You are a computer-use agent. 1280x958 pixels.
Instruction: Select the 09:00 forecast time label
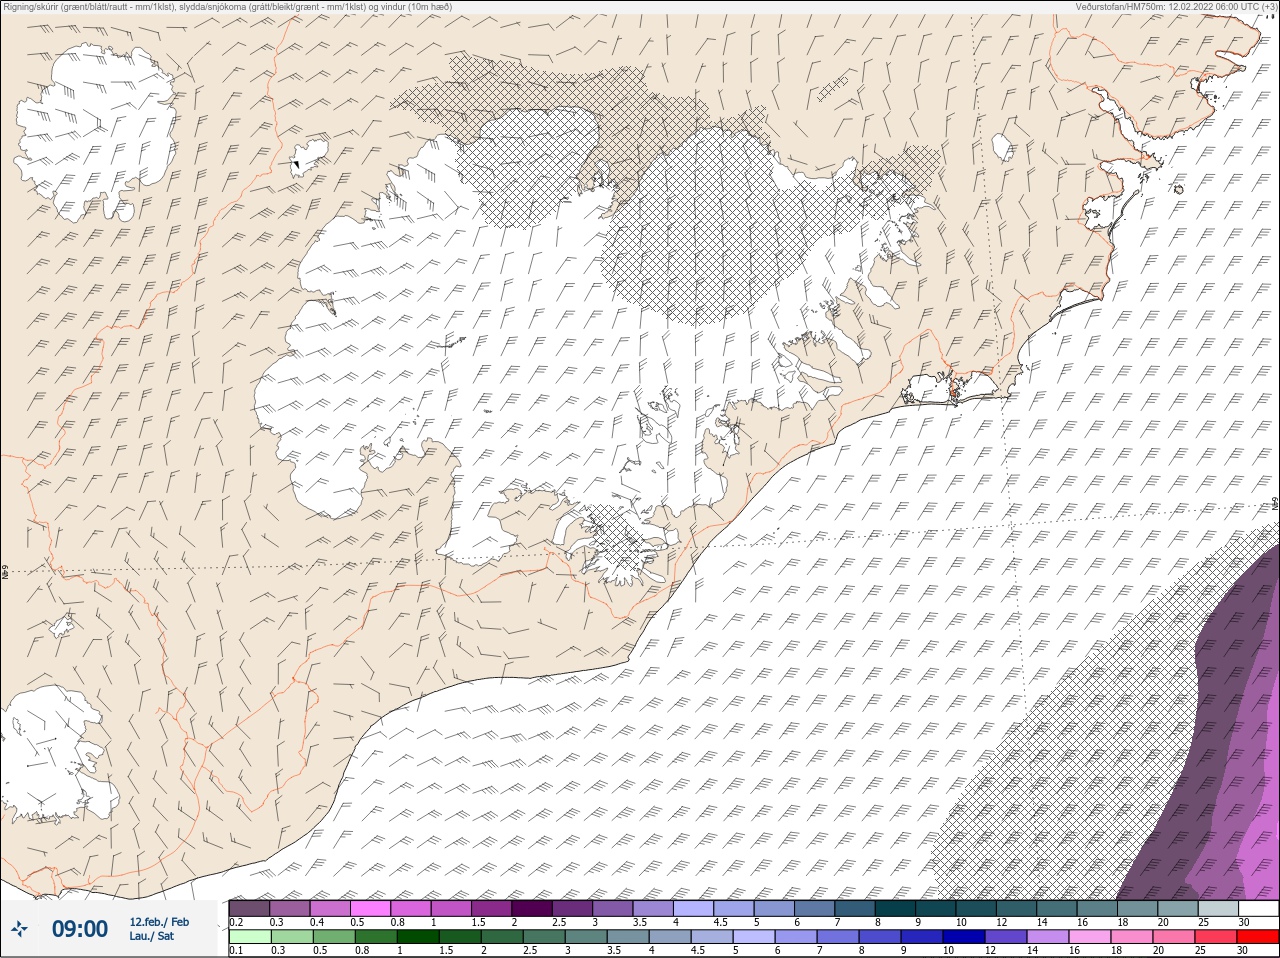click(x=80, y=929)
